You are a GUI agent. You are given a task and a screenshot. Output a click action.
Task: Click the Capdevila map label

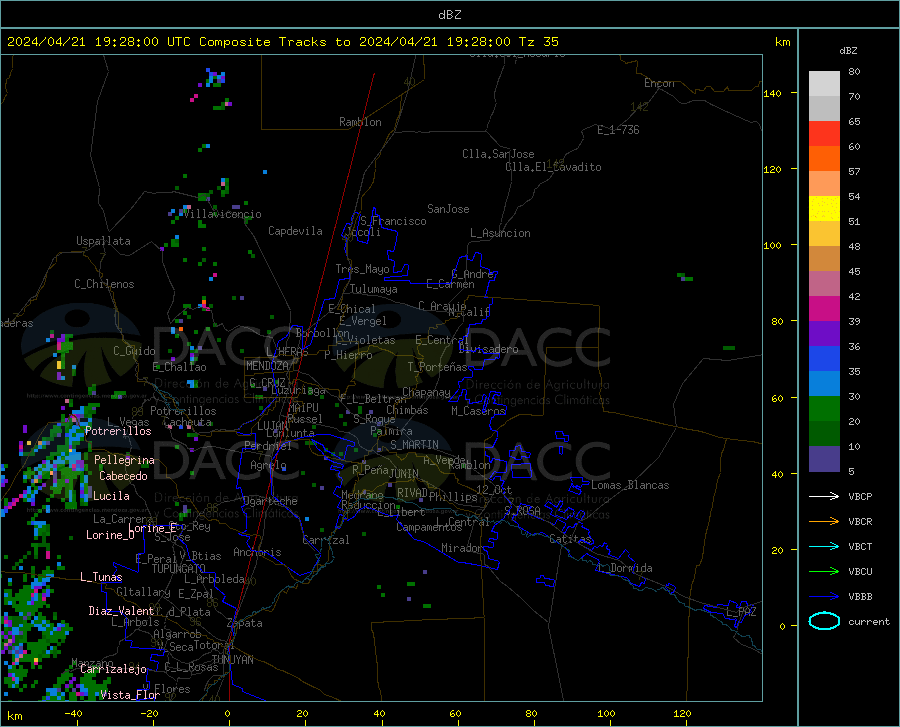click(295, 231)
